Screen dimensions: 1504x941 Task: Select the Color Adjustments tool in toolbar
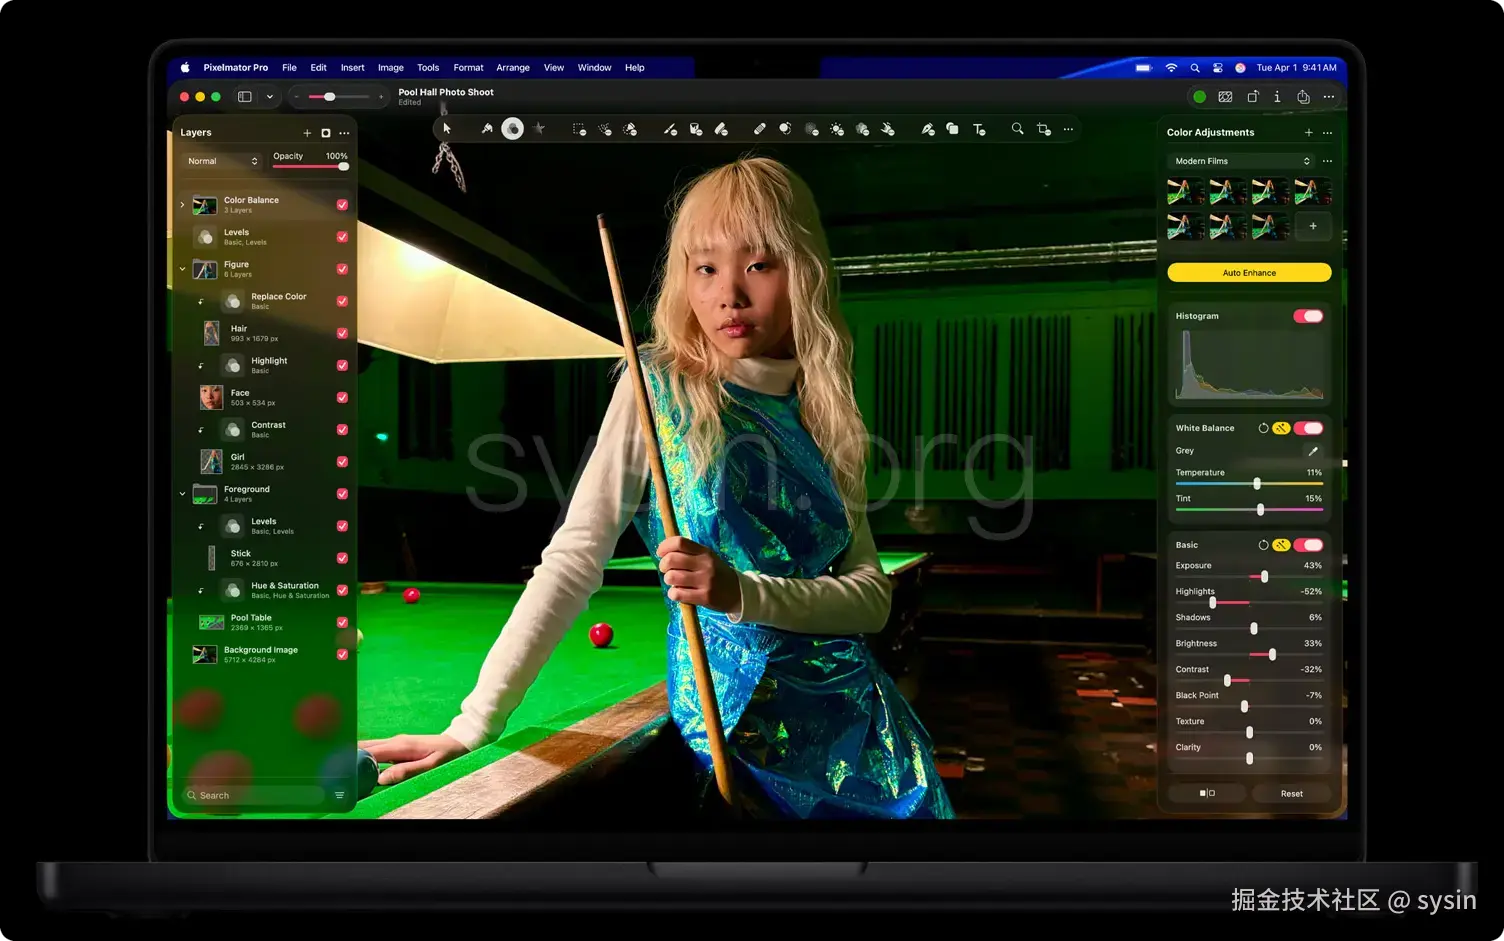point(513,129)
